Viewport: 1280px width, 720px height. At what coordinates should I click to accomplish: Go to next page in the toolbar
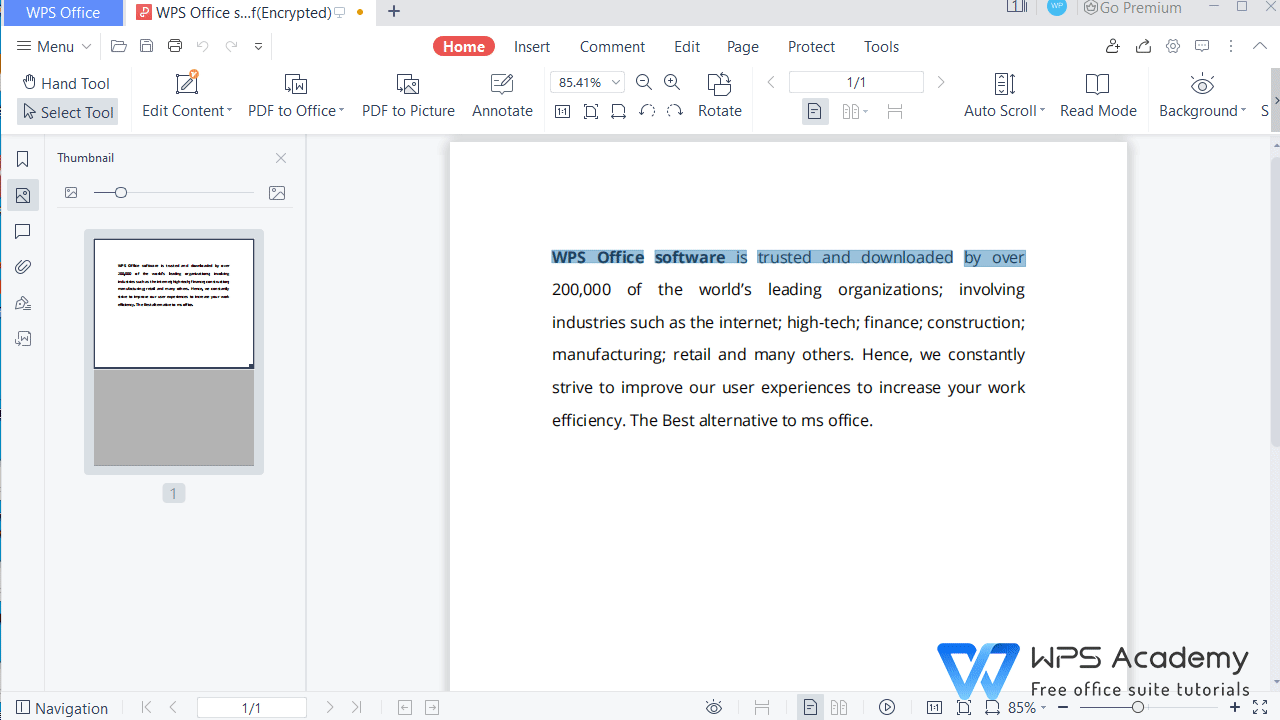(x=940, y=82)
